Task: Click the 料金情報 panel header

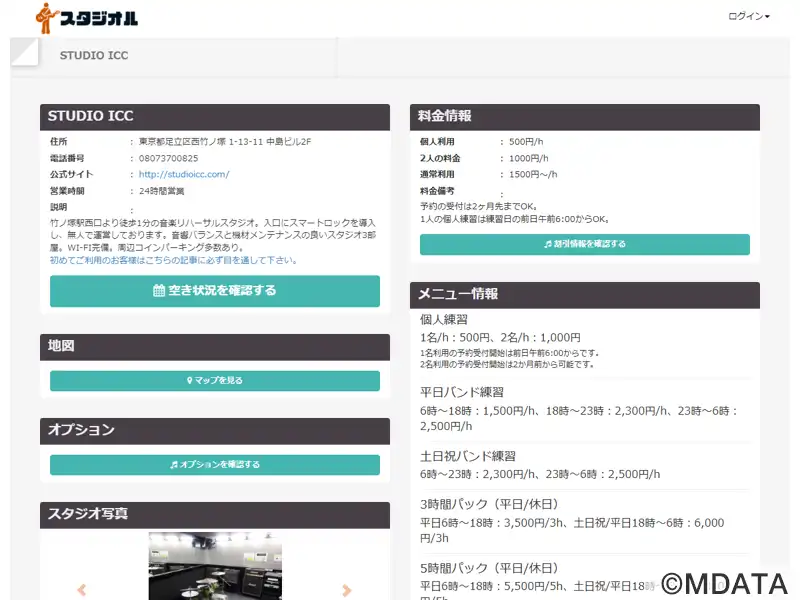Action: [x=585, y=117]
